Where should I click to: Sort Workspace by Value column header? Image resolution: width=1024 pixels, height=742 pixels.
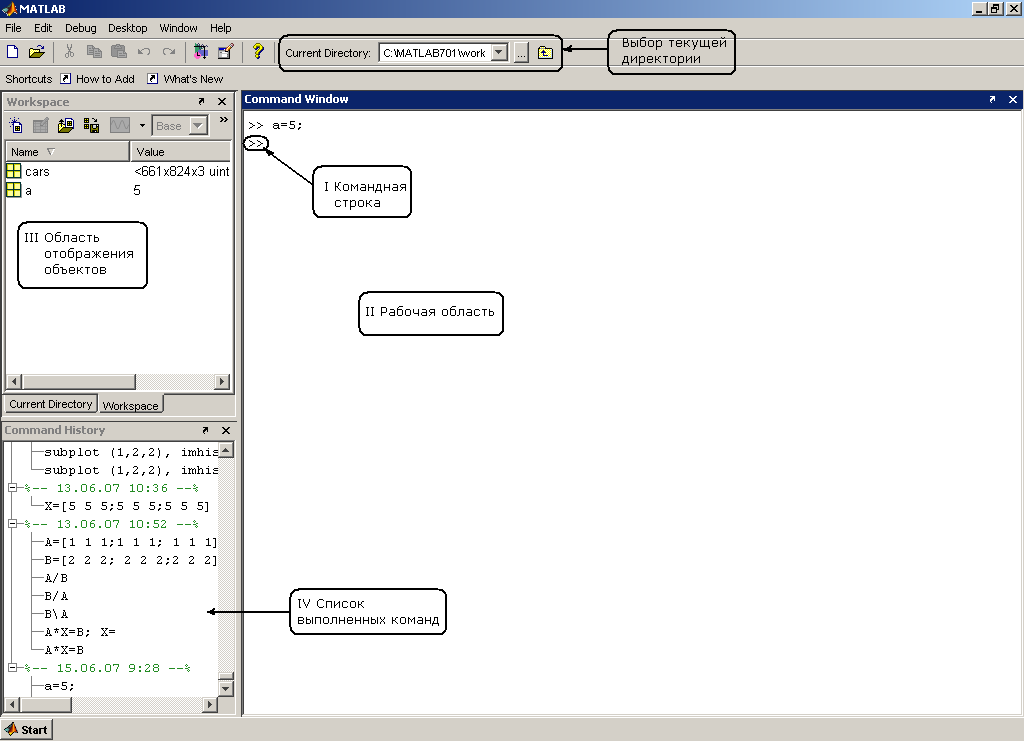click(x=181, y=152)
